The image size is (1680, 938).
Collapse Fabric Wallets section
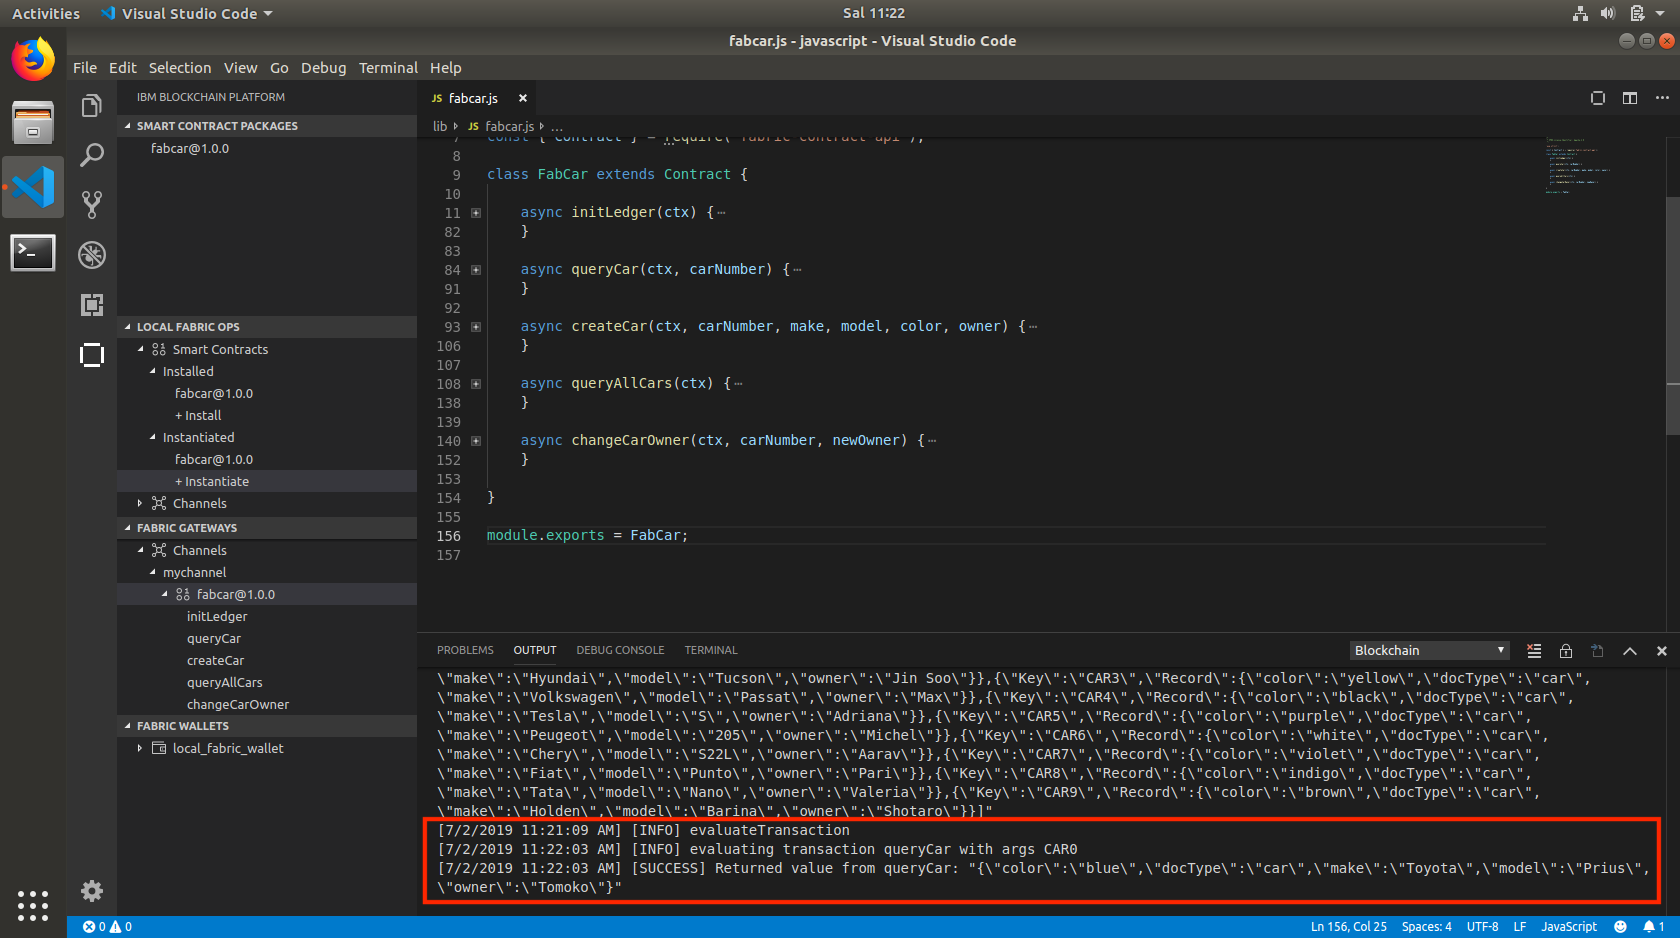coord(267,726)
